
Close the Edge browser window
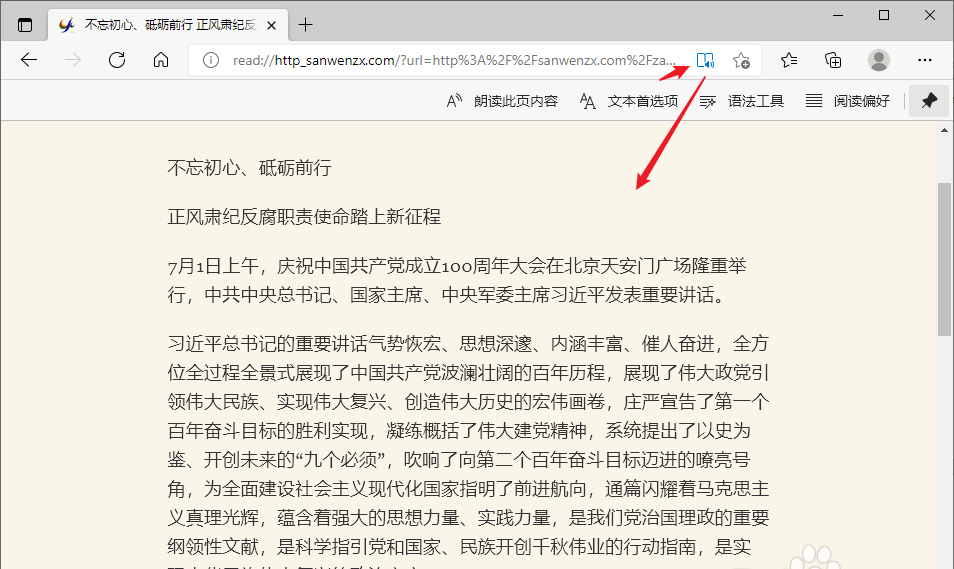[x=930, y=15]
